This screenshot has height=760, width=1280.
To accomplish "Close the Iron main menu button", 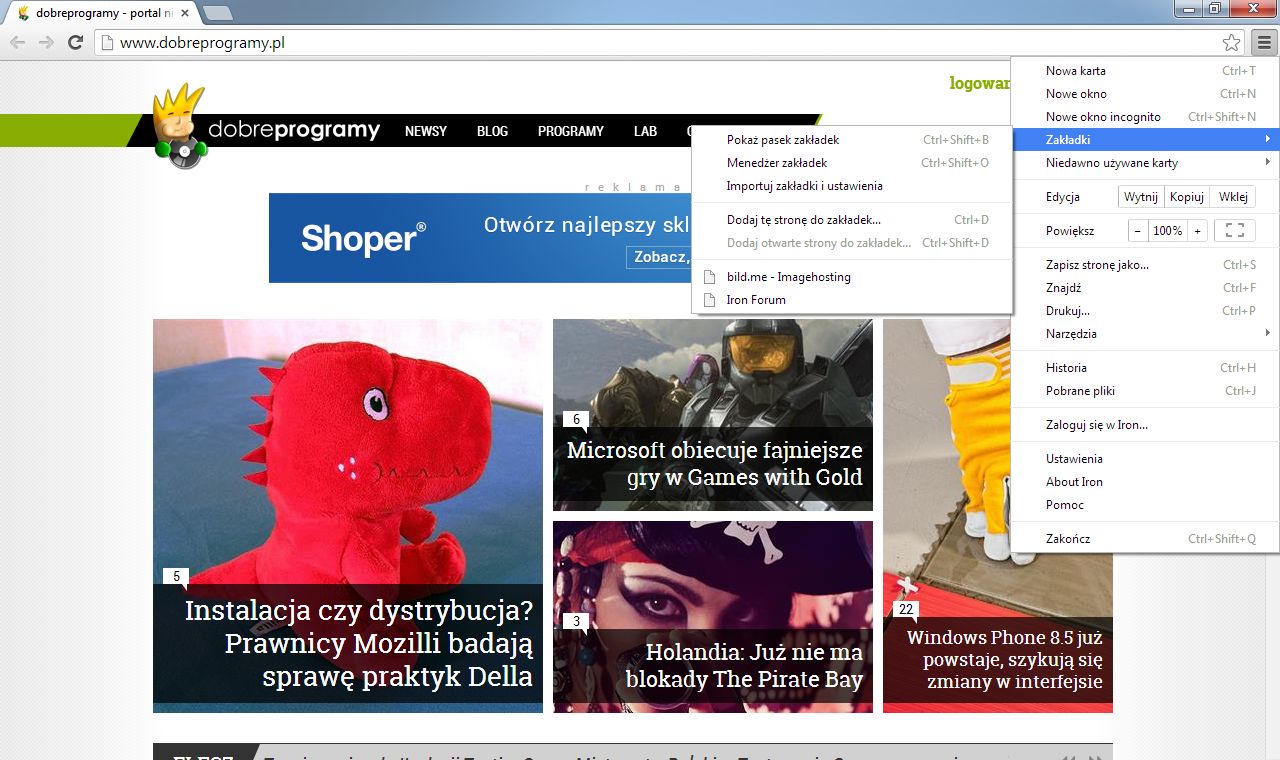I will point(1264,42).
